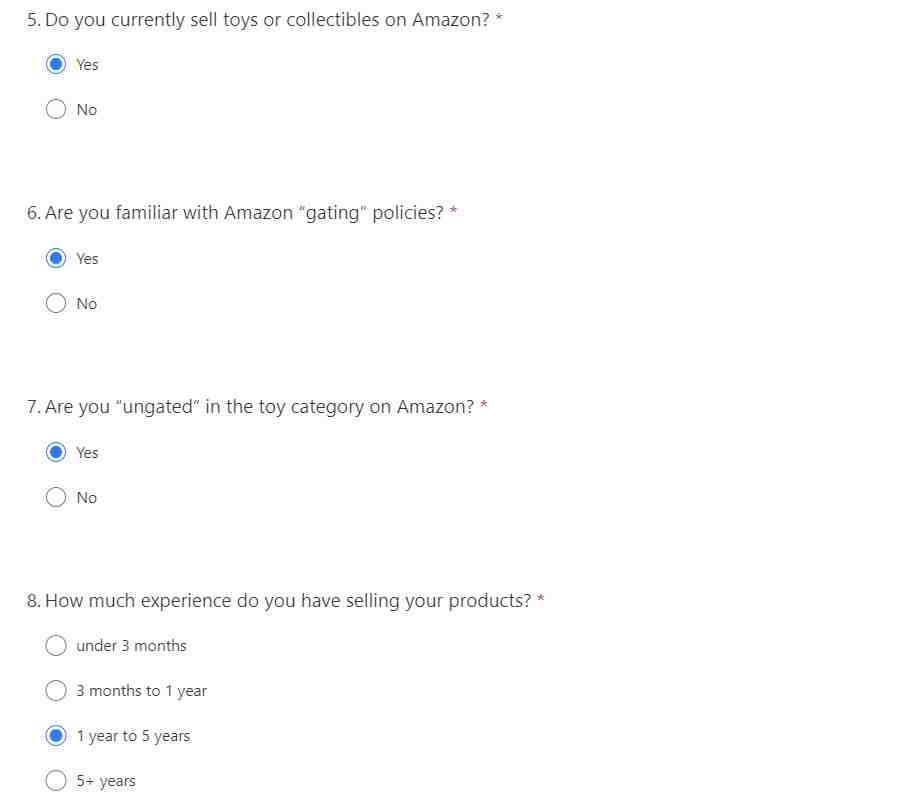Image resolution: width=905 pixels, height=801 pixels.
Task: Mark No radio for ungated toy category
Action: (56, 497)
